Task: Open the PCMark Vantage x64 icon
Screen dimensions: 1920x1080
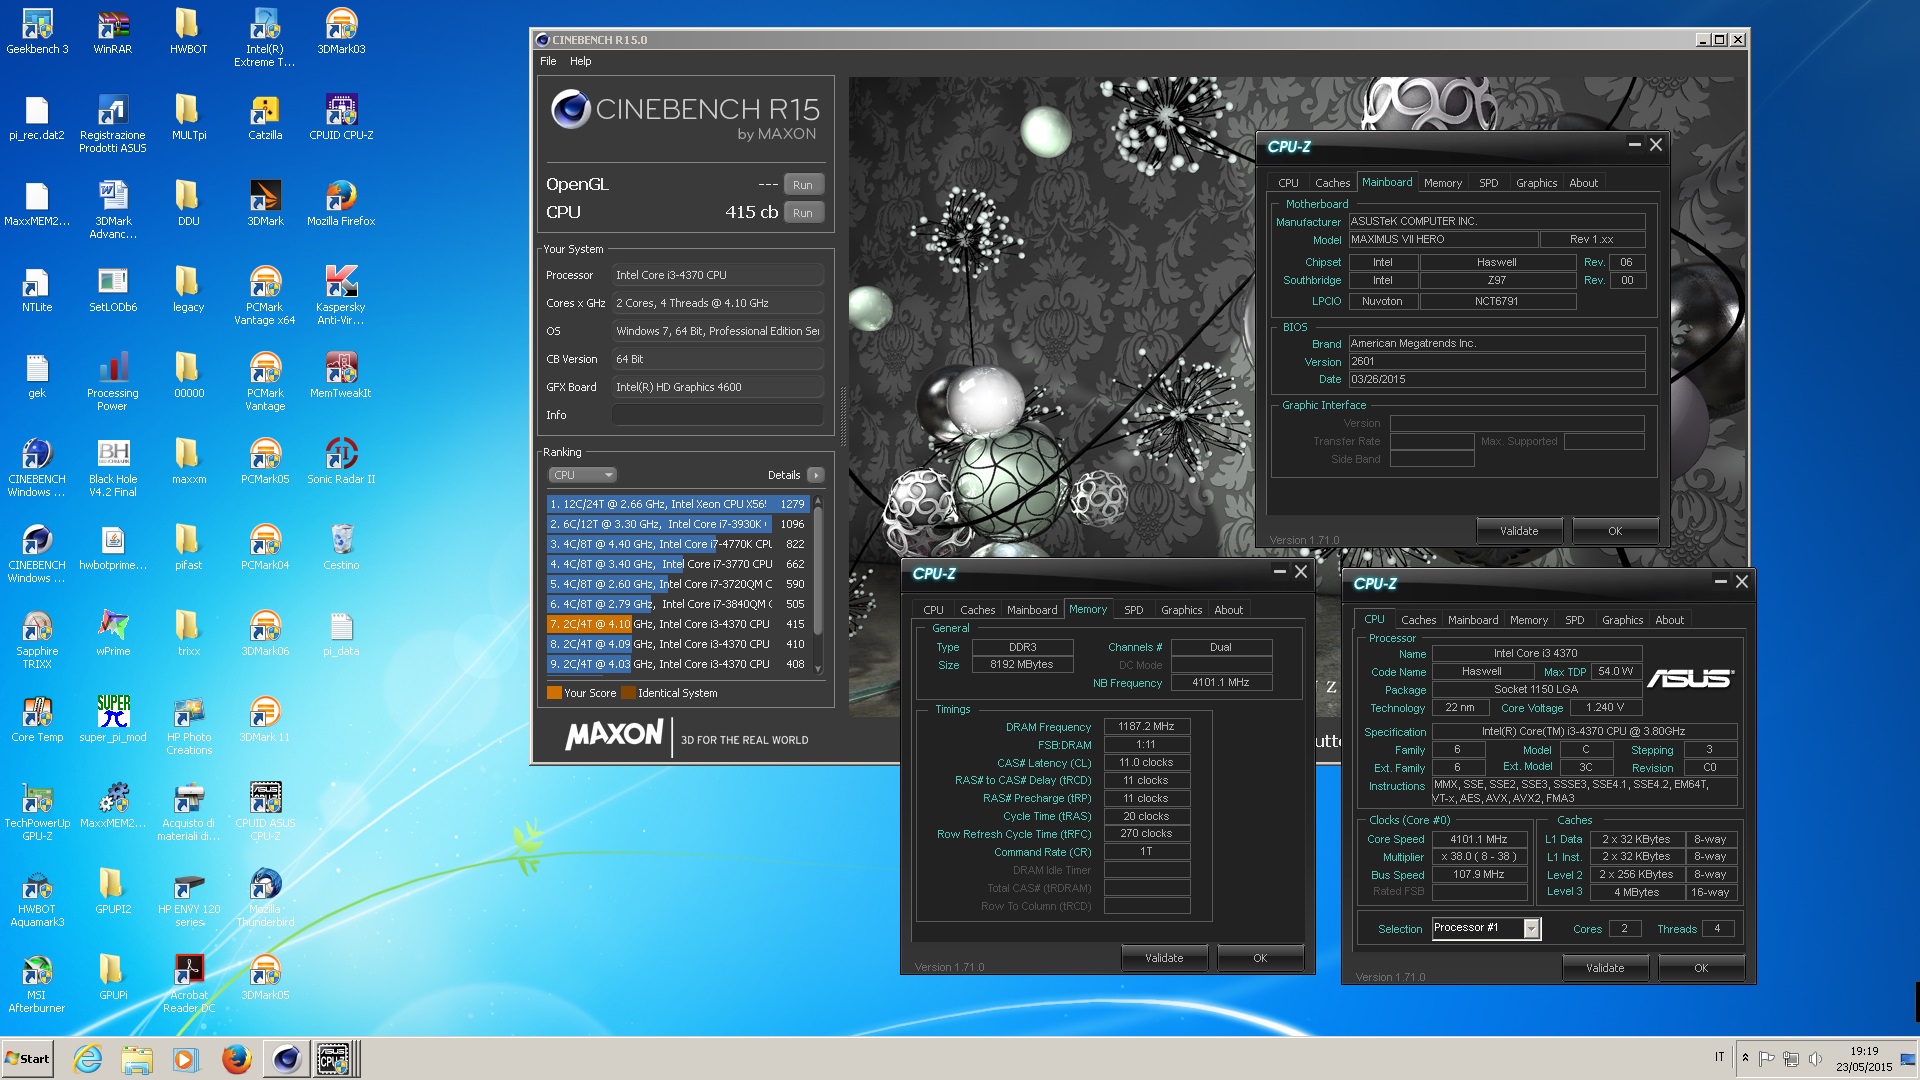Action: pyautogui.click(x=265, y=295)
